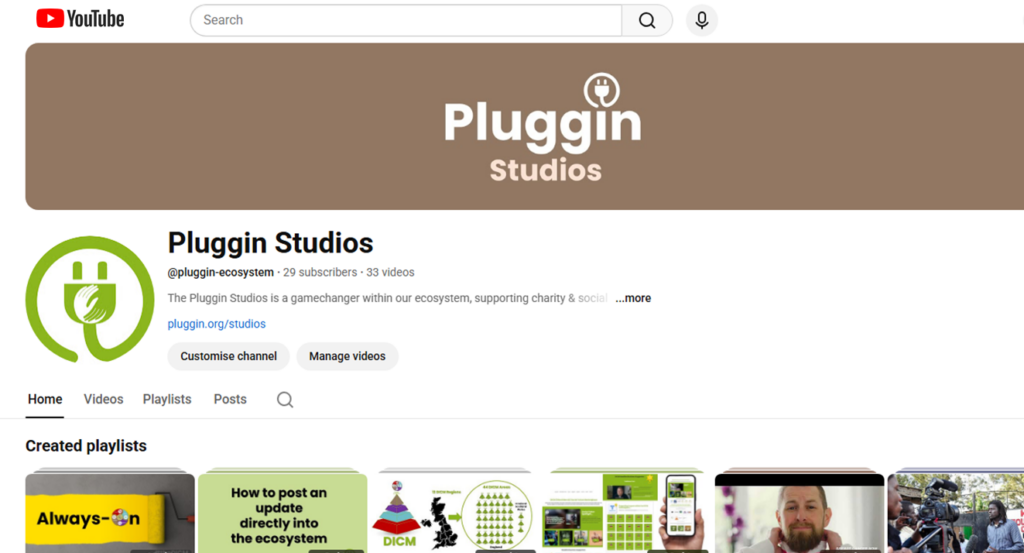Click the magnifying glass search button
The height and width of the screenshot is (553, 1024).
click(647, 20)
